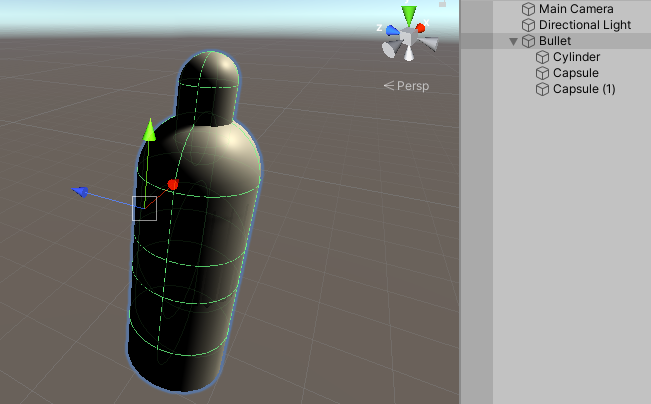Click the small rounded tip of the bullet
The image size is (651, 404).
pyautogui.click(x=210, y=87)
